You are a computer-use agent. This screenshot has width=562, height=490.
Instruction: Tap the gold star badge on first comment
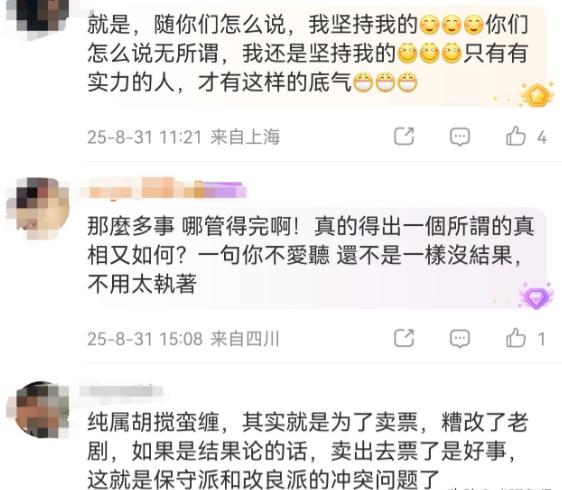(x=537, y=95)
